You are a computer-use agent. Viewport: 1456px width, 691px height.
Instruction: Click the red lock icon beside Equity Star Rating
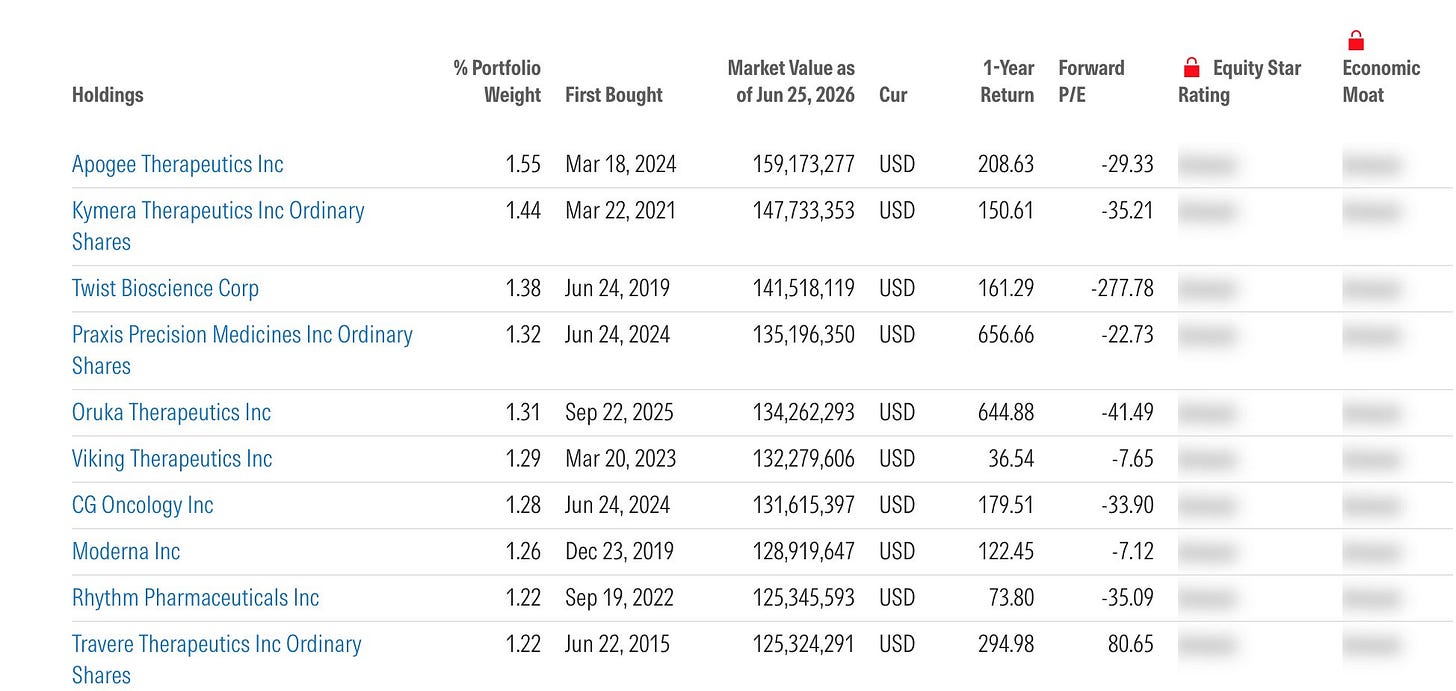pos(1191,68)
